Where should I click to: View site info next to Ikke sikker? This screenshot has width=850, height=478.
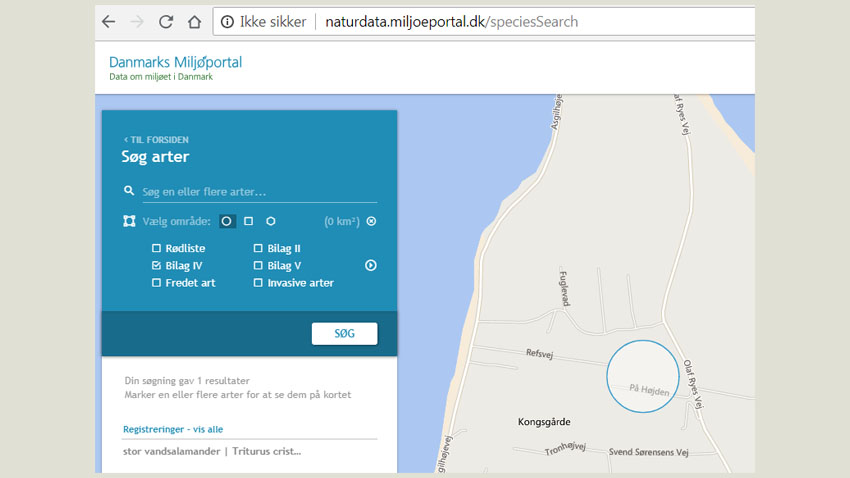tap(227, 22)
